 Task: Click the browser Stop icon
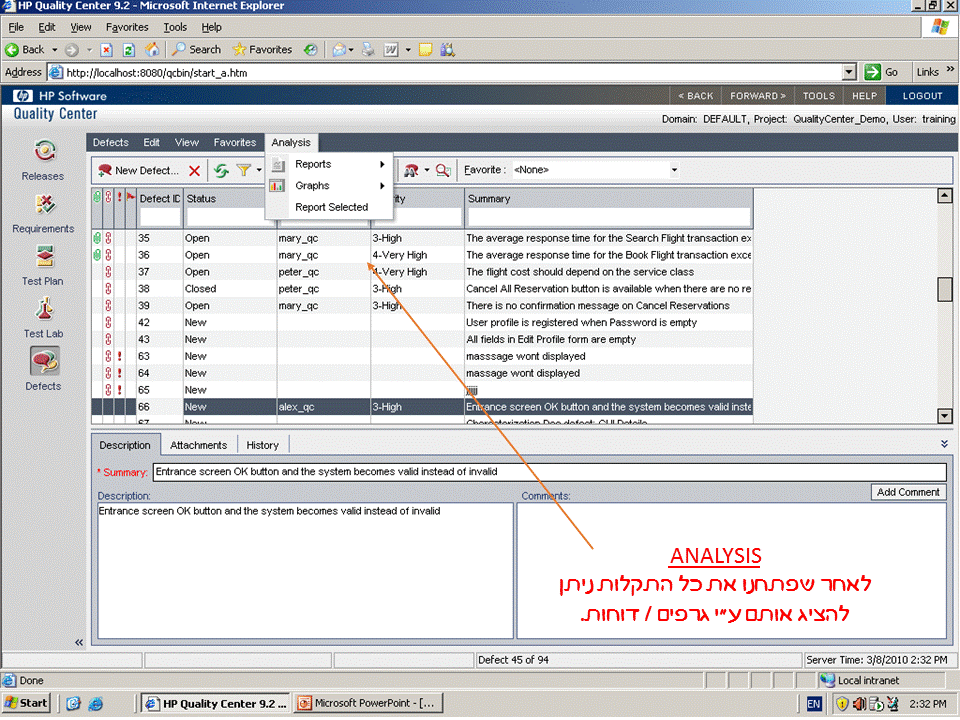(107, 50)
